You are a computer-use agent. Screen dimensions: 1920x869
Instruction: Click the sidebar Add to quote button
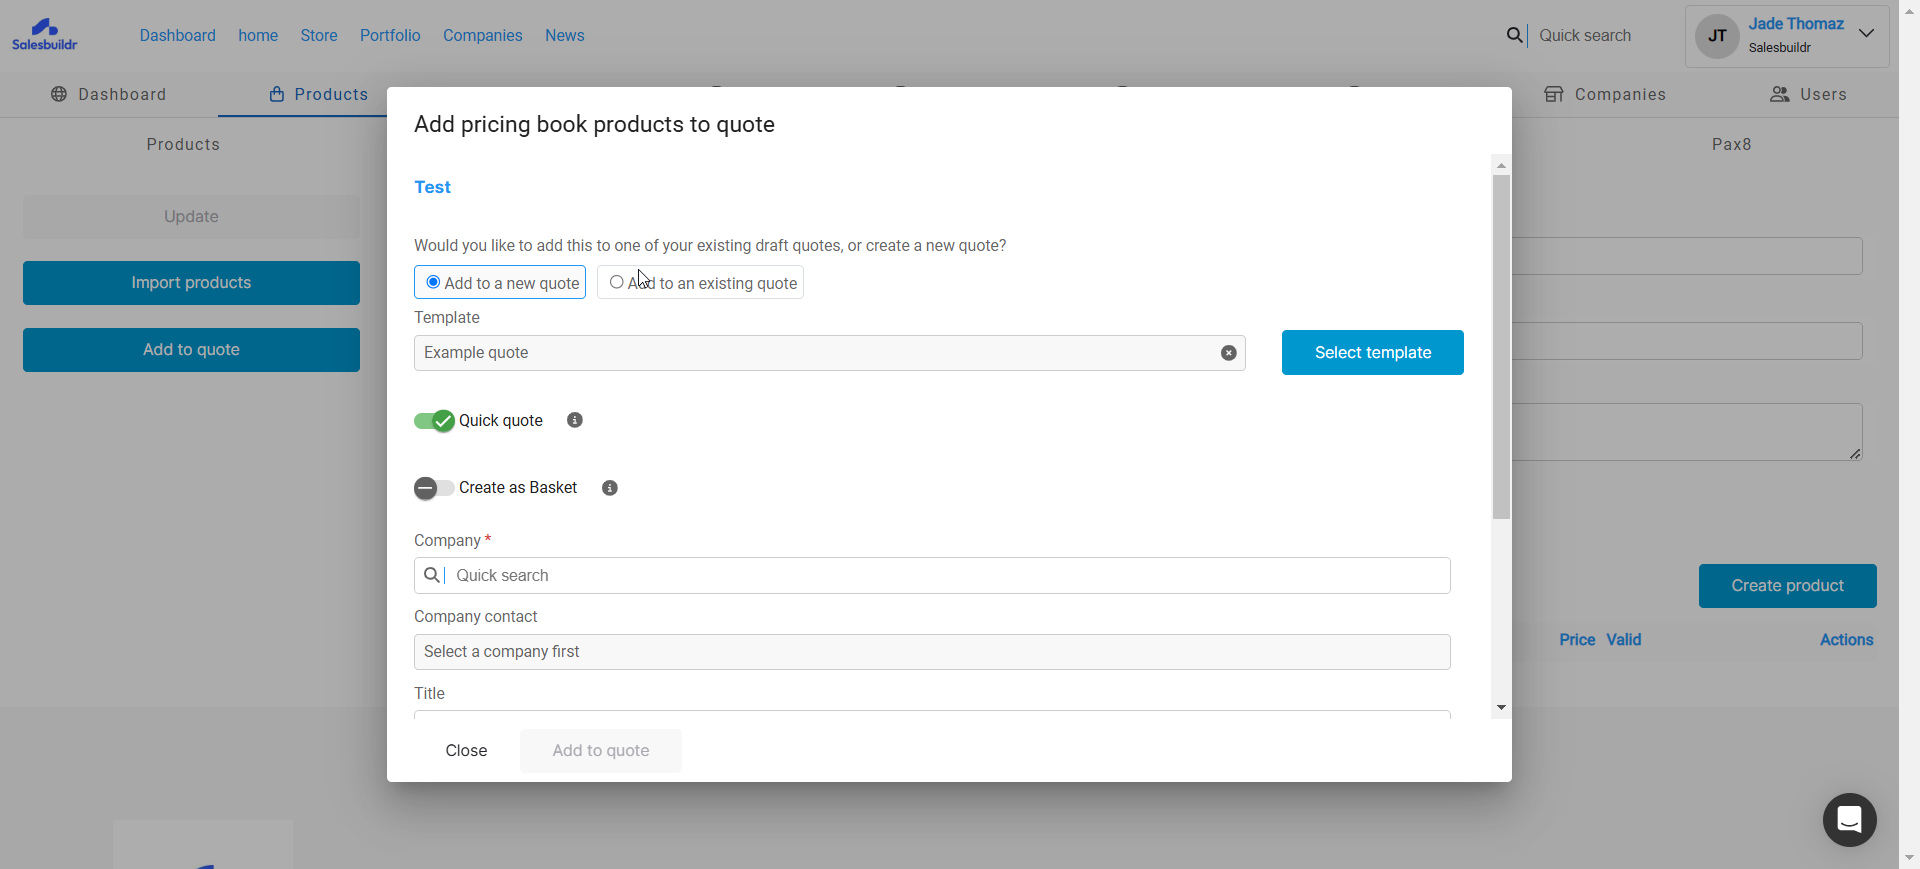(191, 350)
